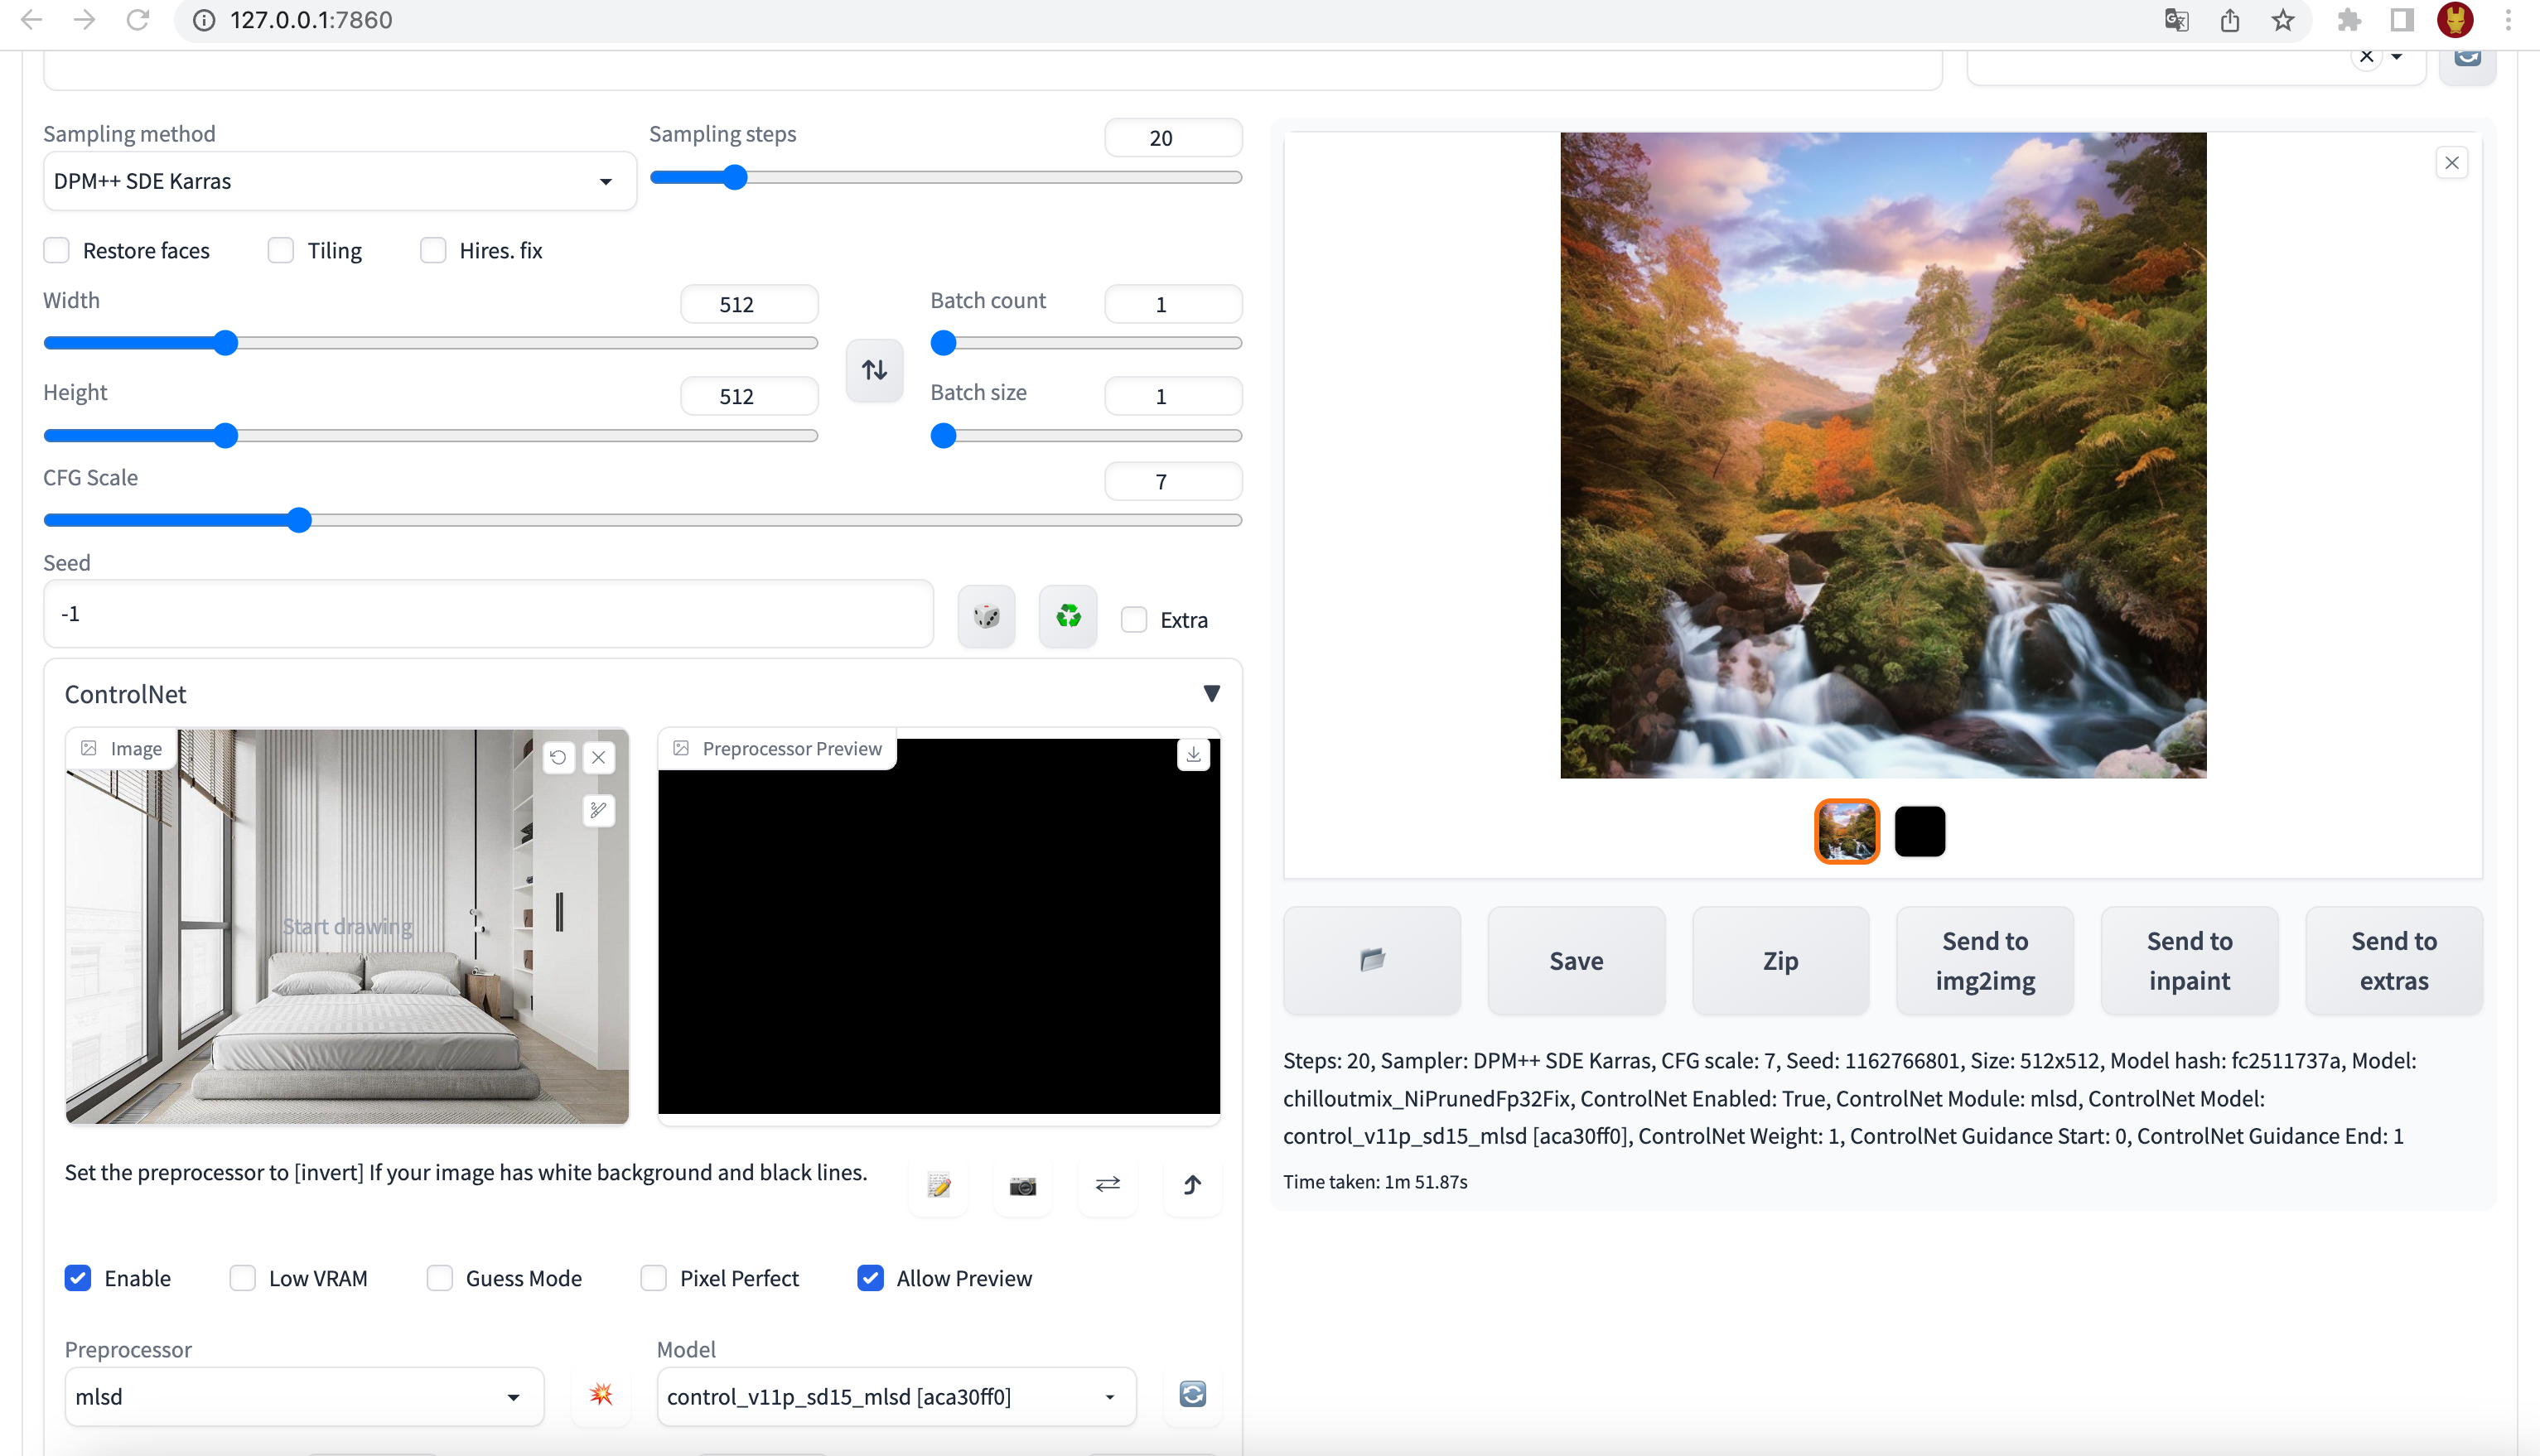Run preprocessor with the explosion icon
The width and height of the screenshot is (2540, 1456).
click(x=601, y=1395)
